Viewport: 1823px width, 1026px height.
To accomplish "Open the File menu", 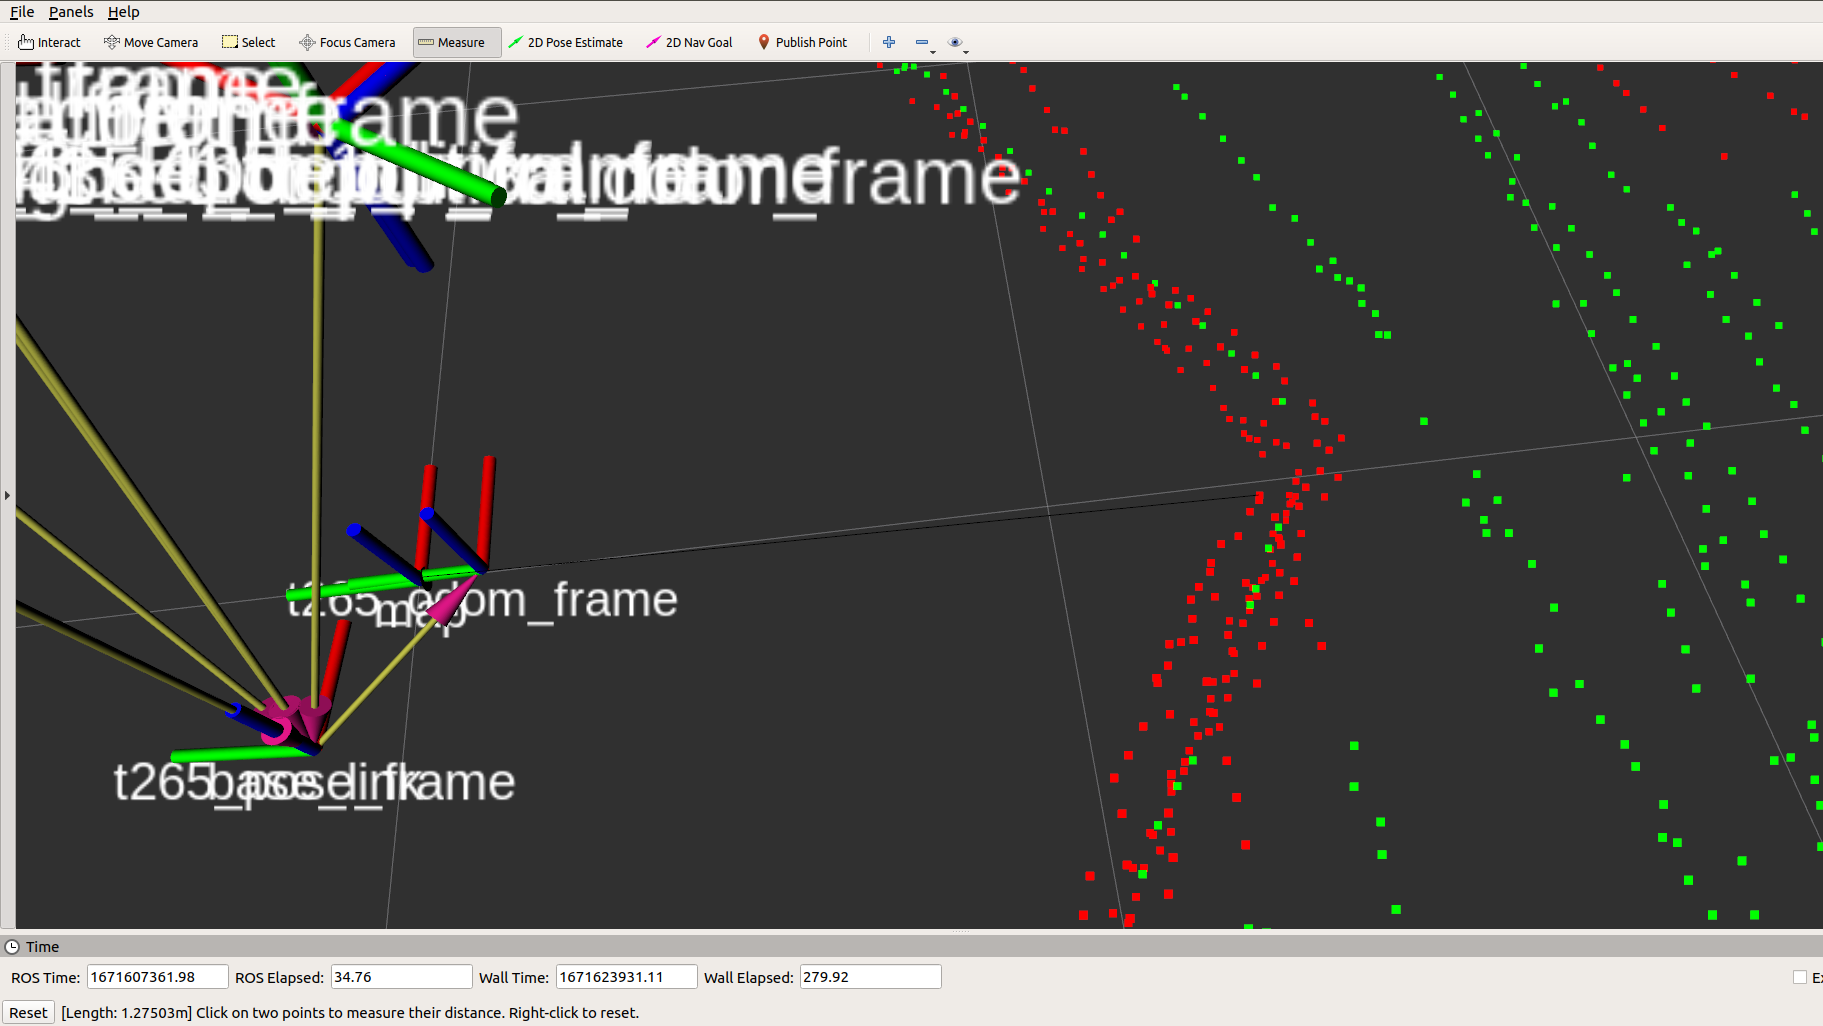I will click(22, 12).
